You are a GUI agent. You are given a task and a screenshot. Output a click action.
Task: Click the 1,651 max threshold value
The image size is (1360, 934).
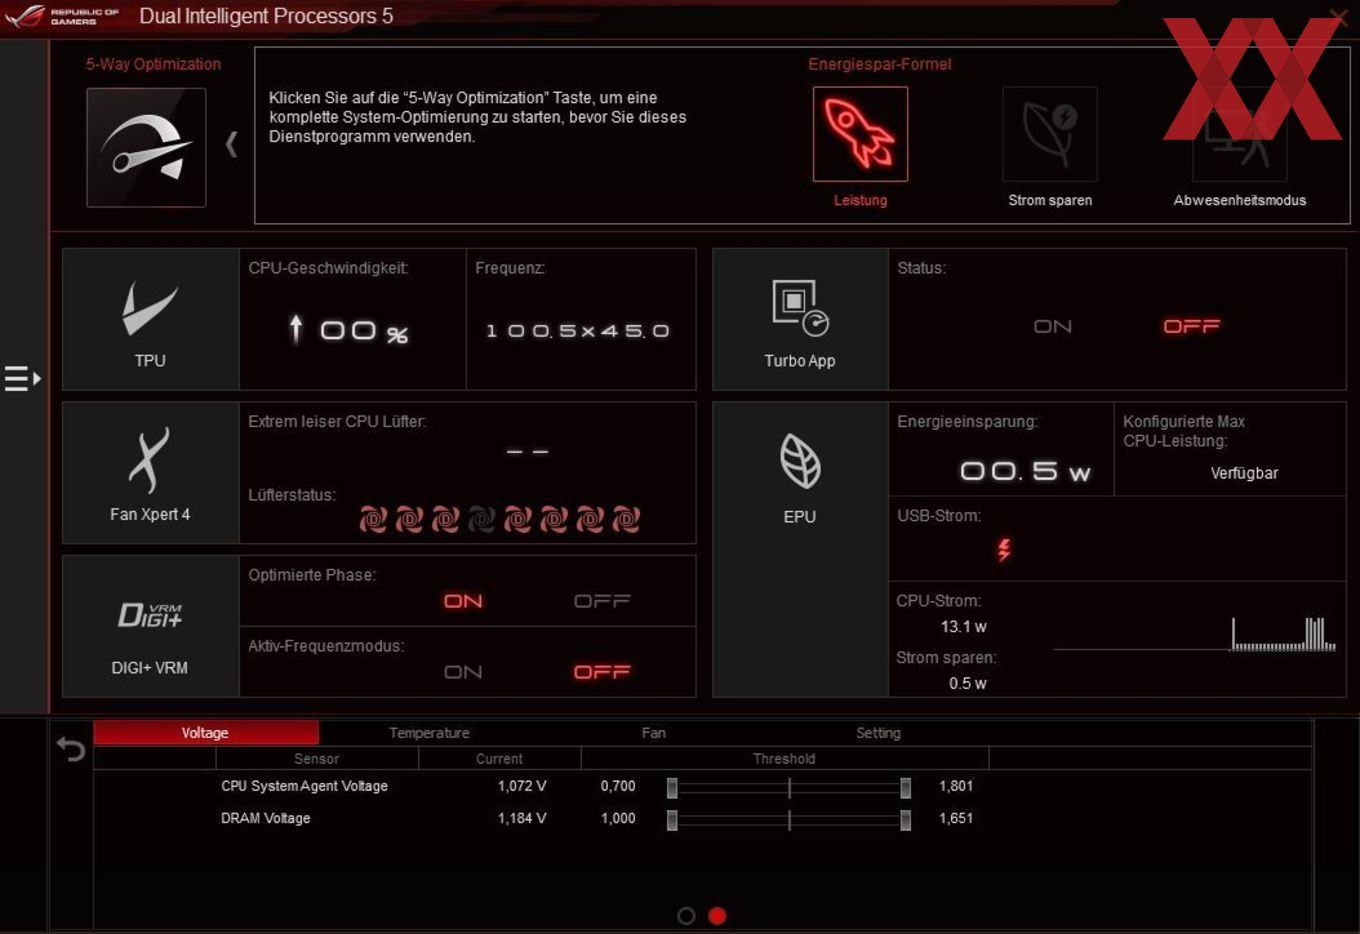click(x=956, y=818)
